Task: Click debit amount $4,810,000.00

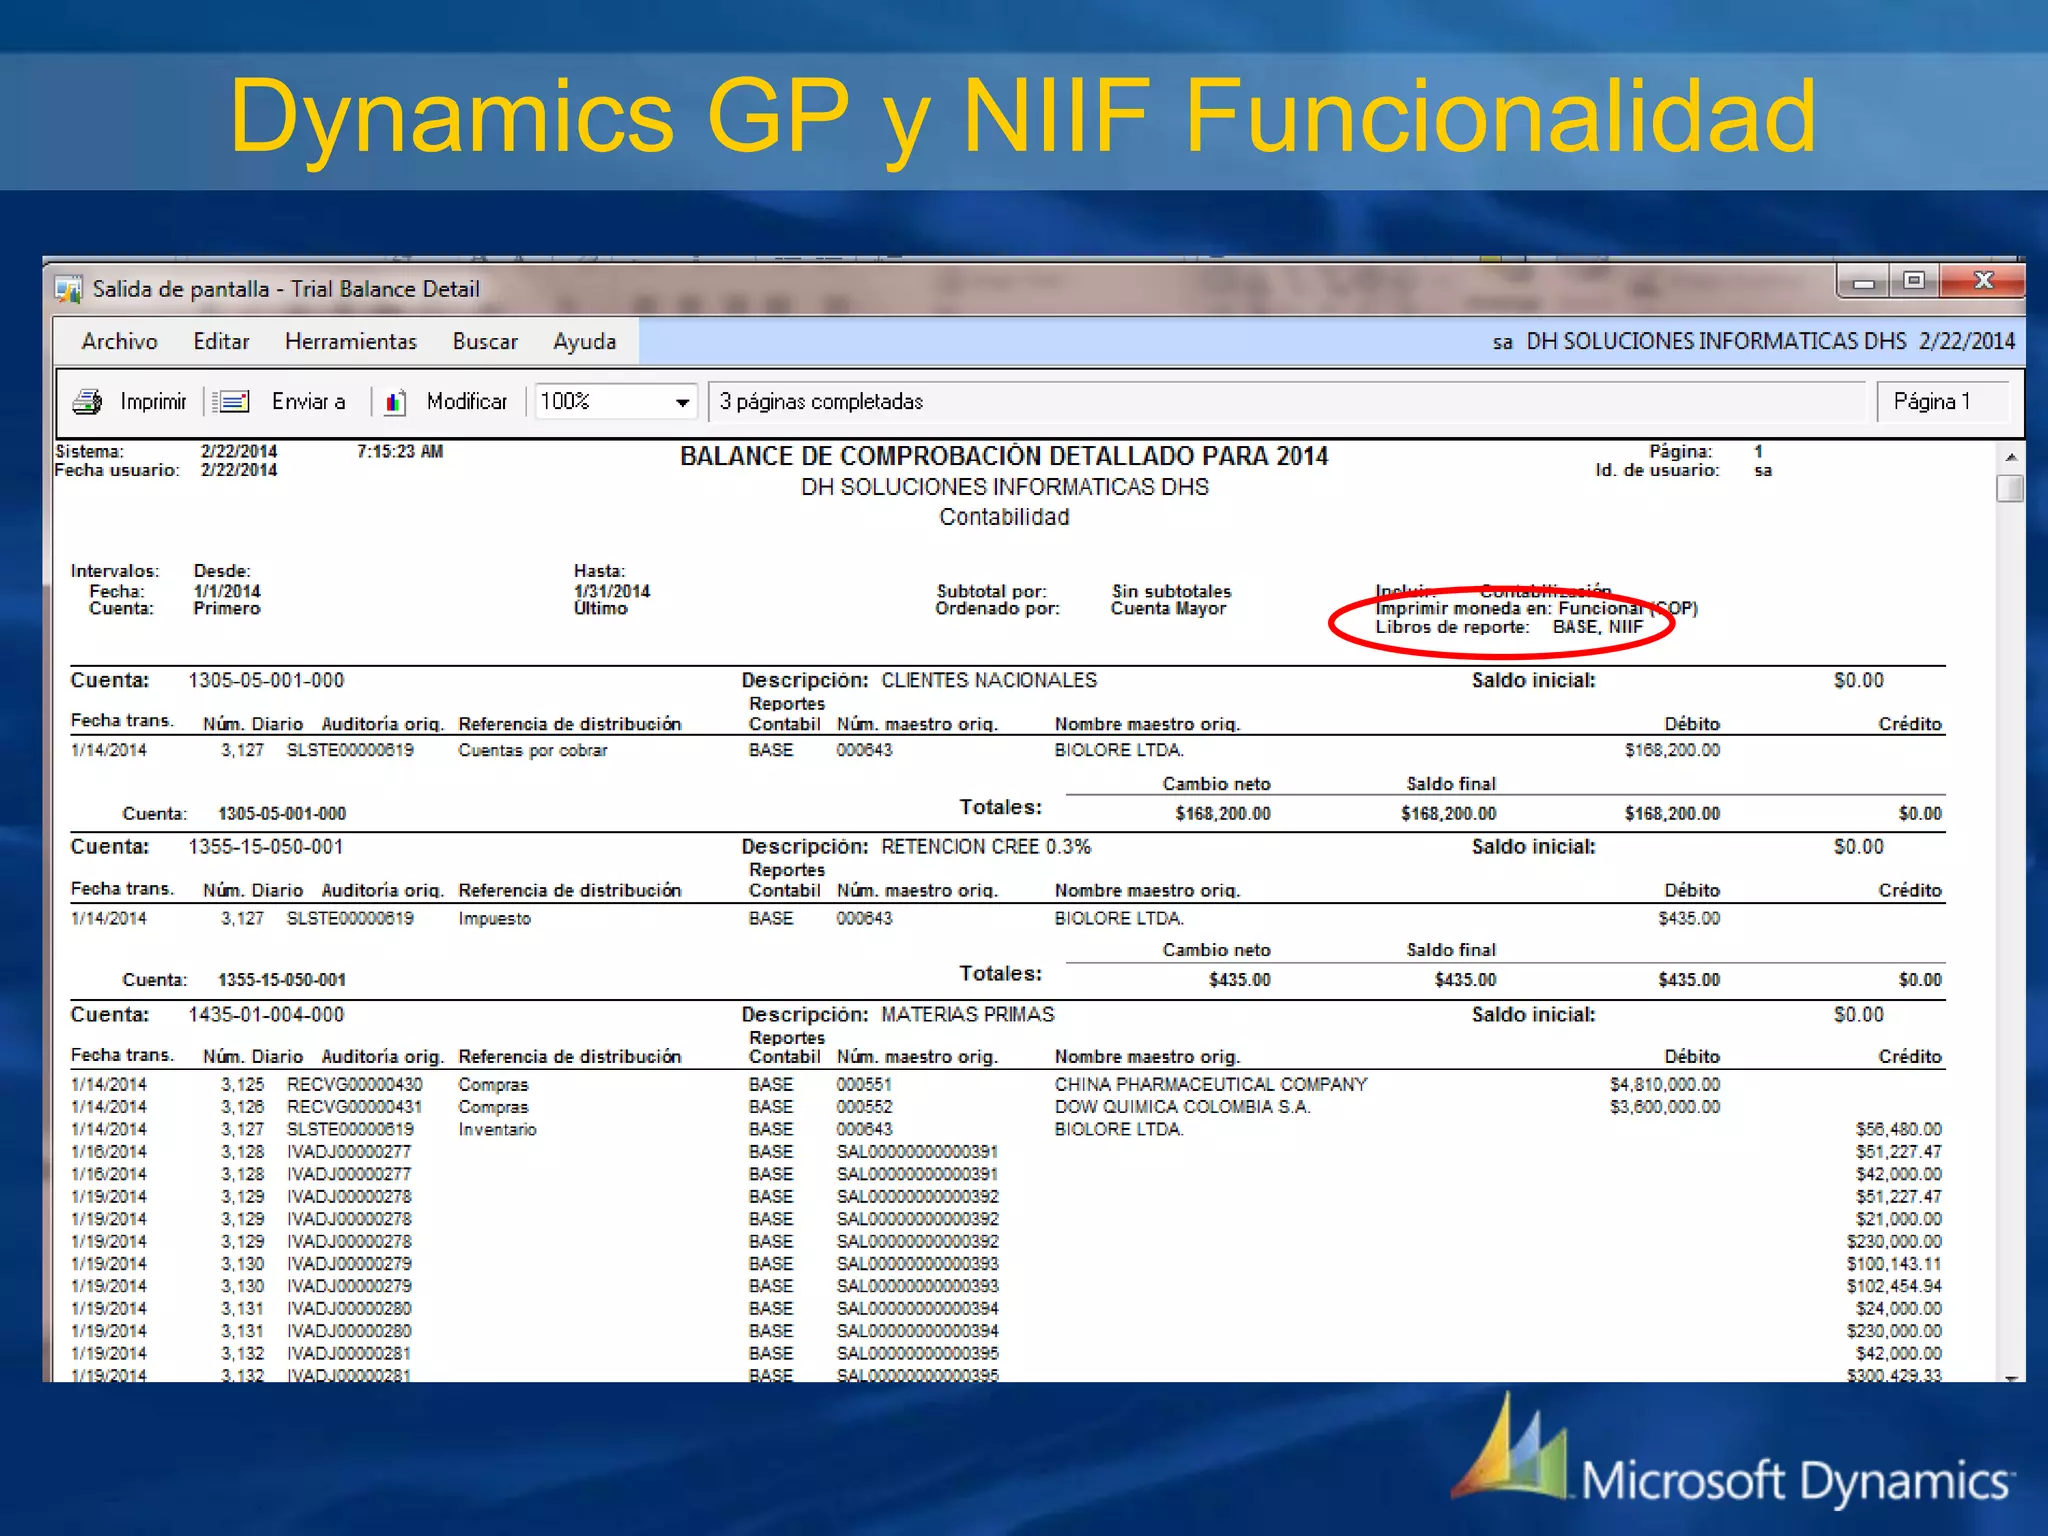Action: 1665,1084
